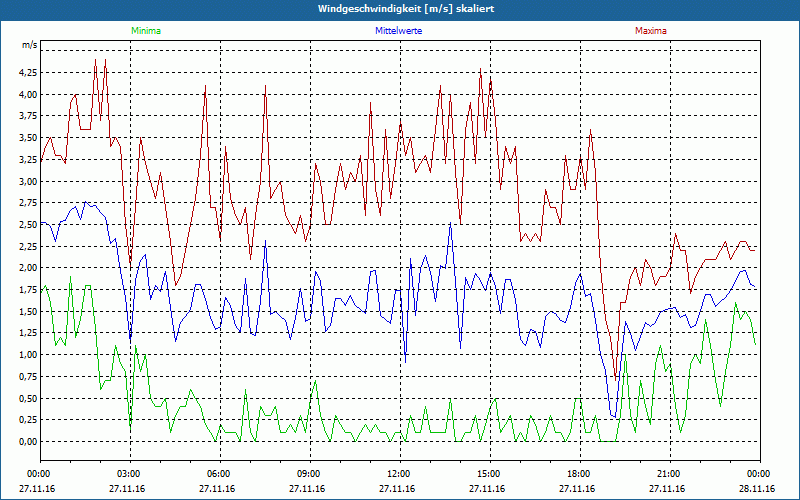Viewport: 800px width, 500px height.
Task: Click the 0,50 y-axis value
Action: tap(29, 398)
